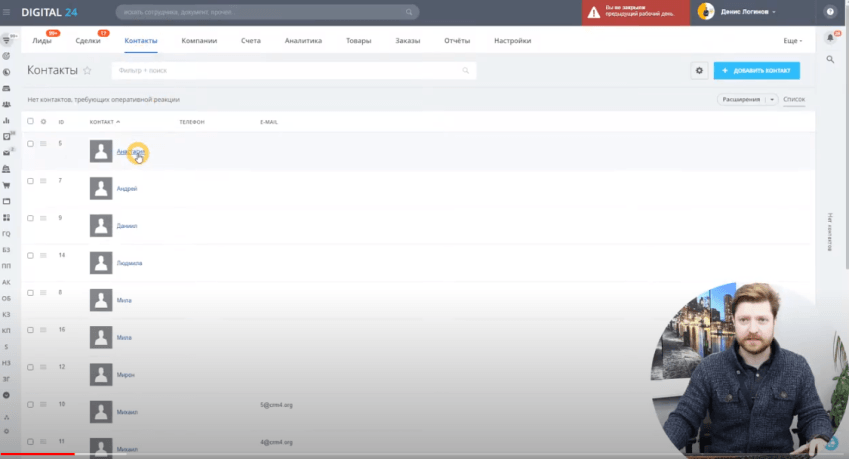849x459 pixels.
Task: Open the CRM funnel icon in left sidebar
Action: click(x=6, y=40)
